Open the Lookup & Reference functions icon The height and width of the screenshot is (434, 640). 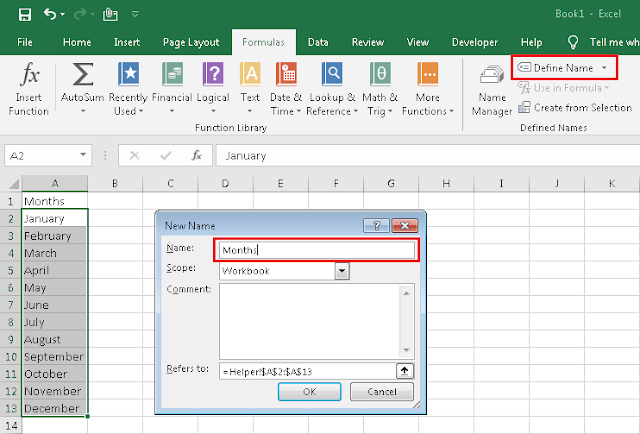(x=332, y=74)
